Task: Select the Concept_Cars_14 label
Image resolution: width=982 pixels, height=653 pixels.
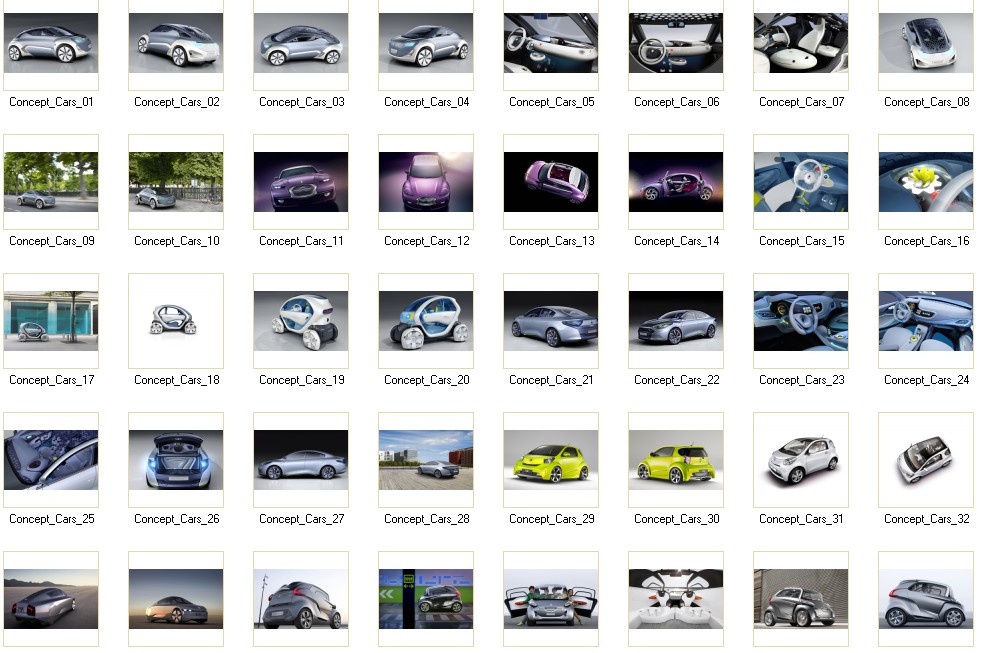Action: [676, 241]
